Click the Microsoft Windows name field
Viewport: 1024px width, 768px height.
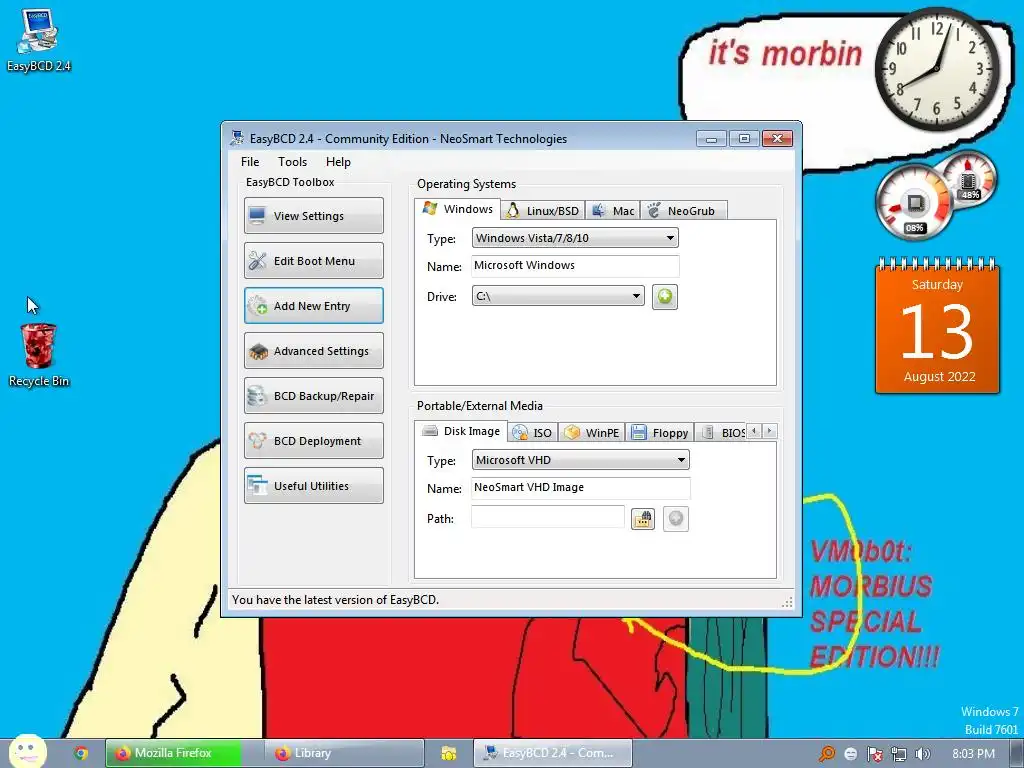[575, 266]
